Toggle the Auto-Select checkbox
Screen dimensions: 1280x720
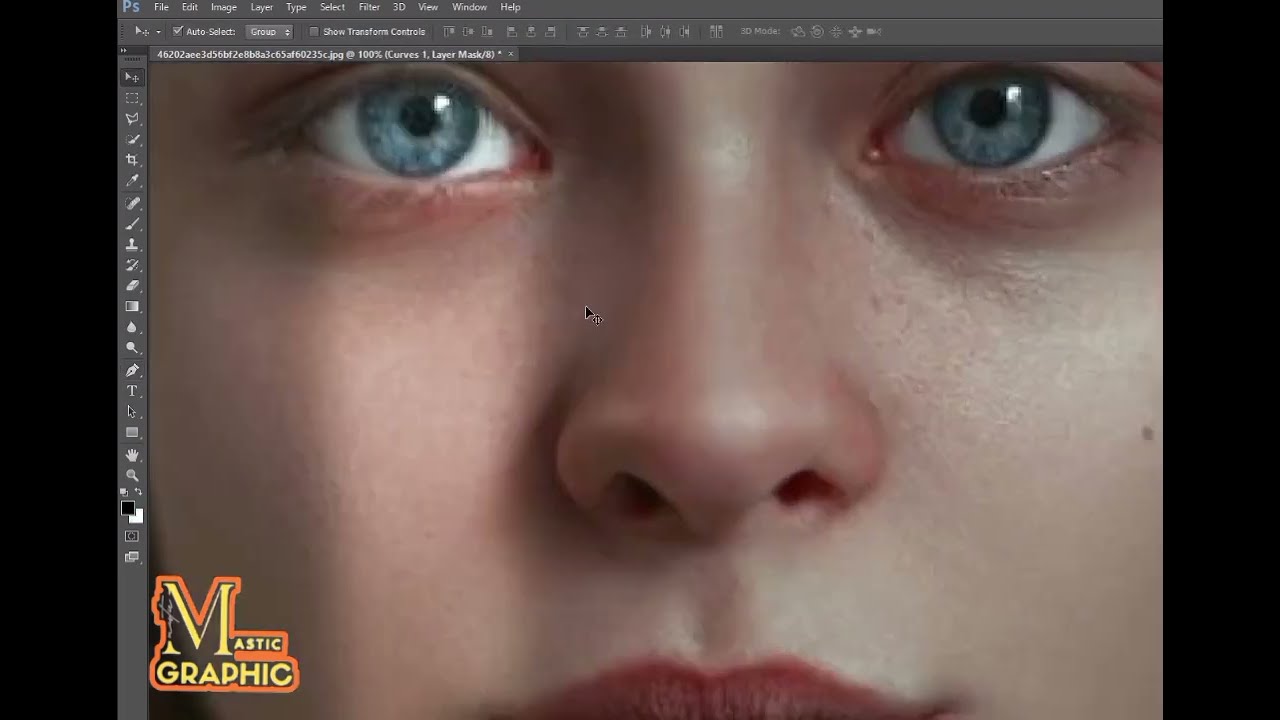click(x=178, y=32)
